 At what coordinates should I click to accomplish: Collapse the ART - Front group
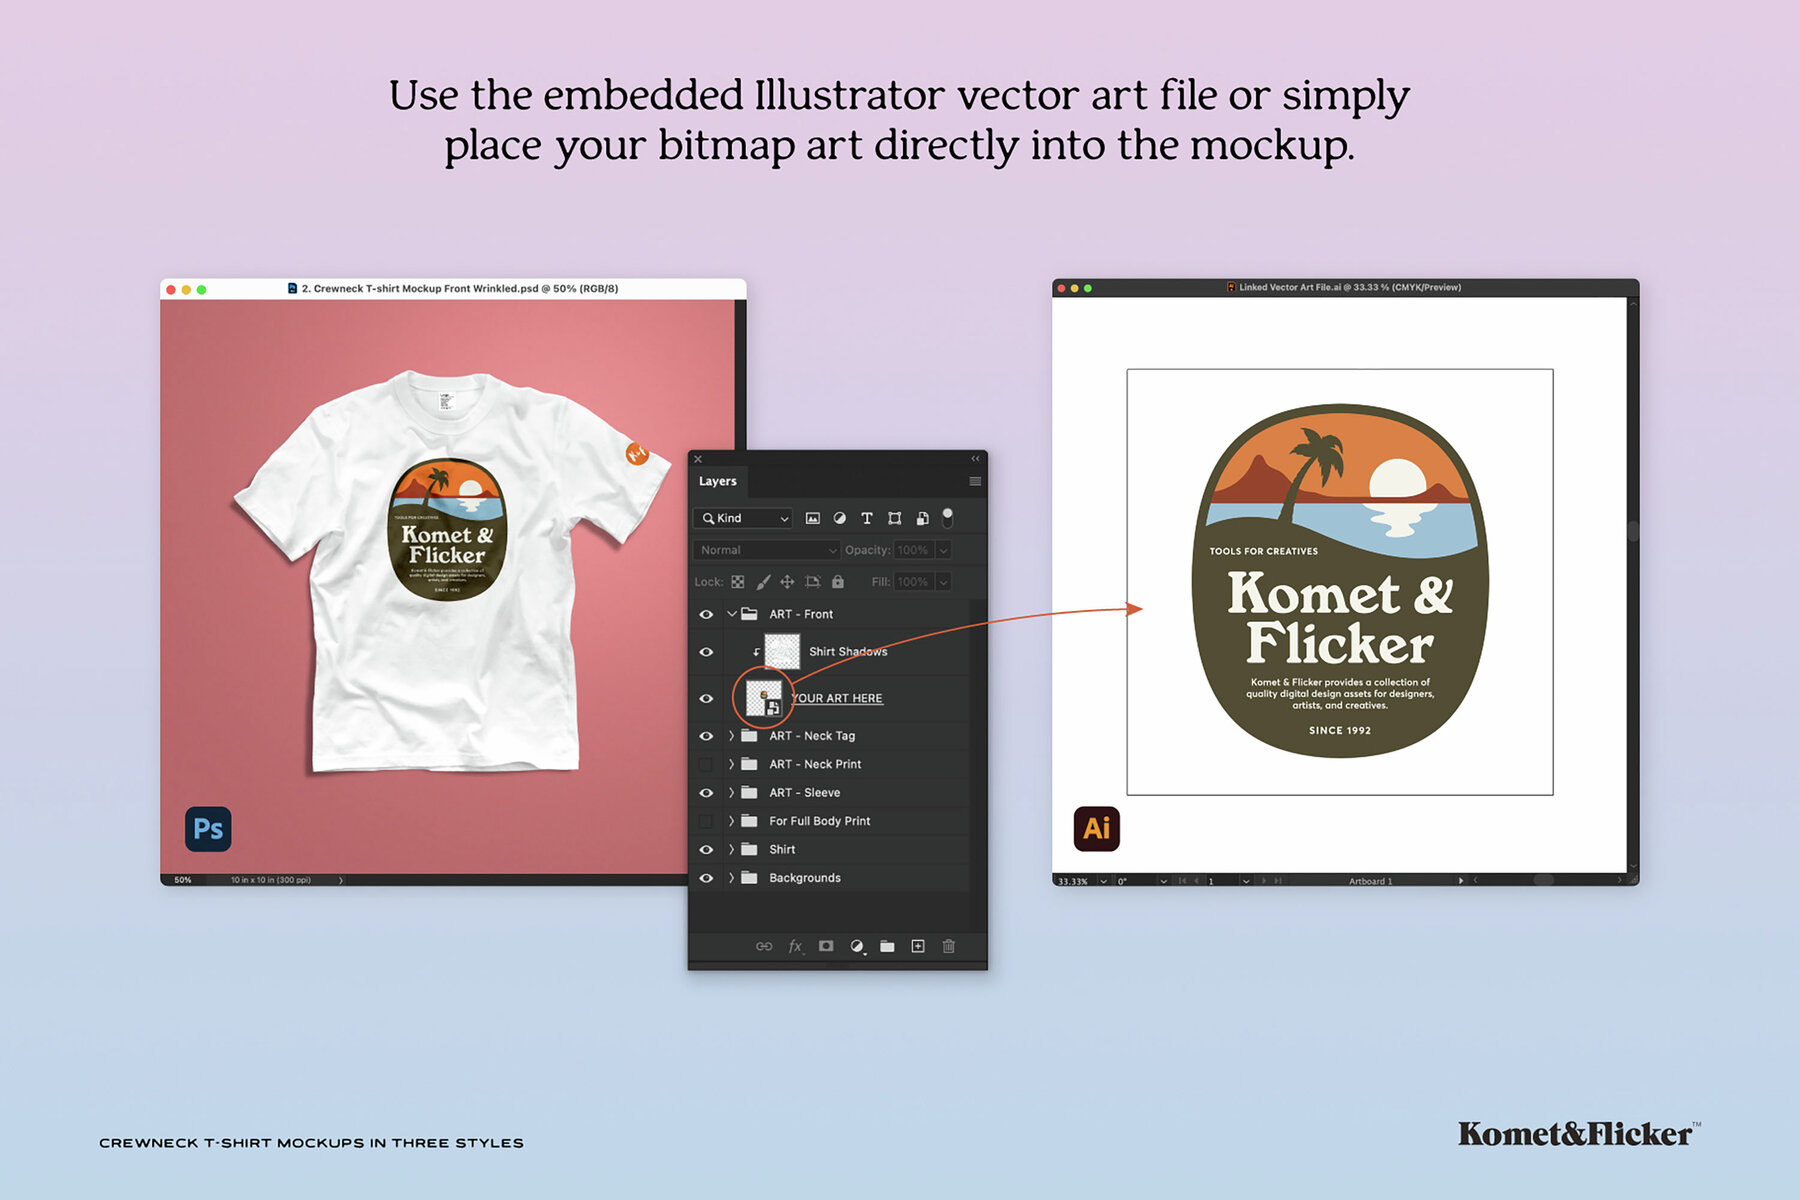pyautogui.click(x=731, y=614)
